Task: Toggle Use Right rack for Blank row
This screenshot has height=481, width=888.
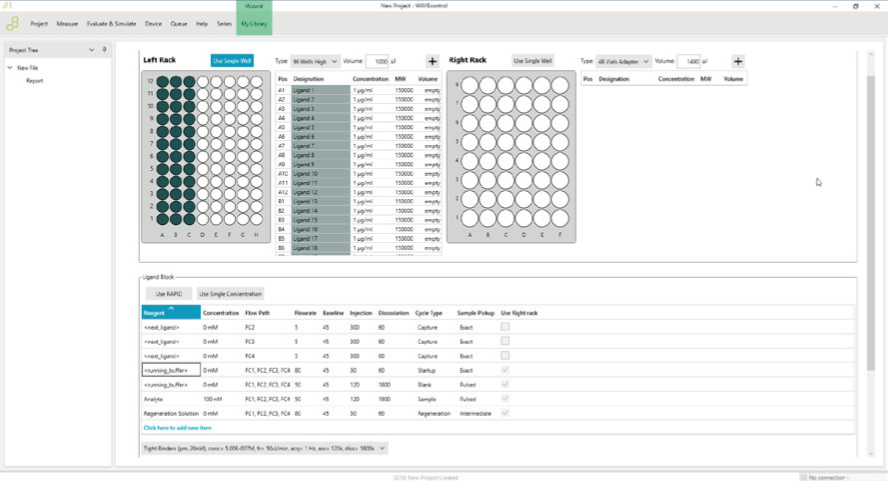Action: coord(505,384)
